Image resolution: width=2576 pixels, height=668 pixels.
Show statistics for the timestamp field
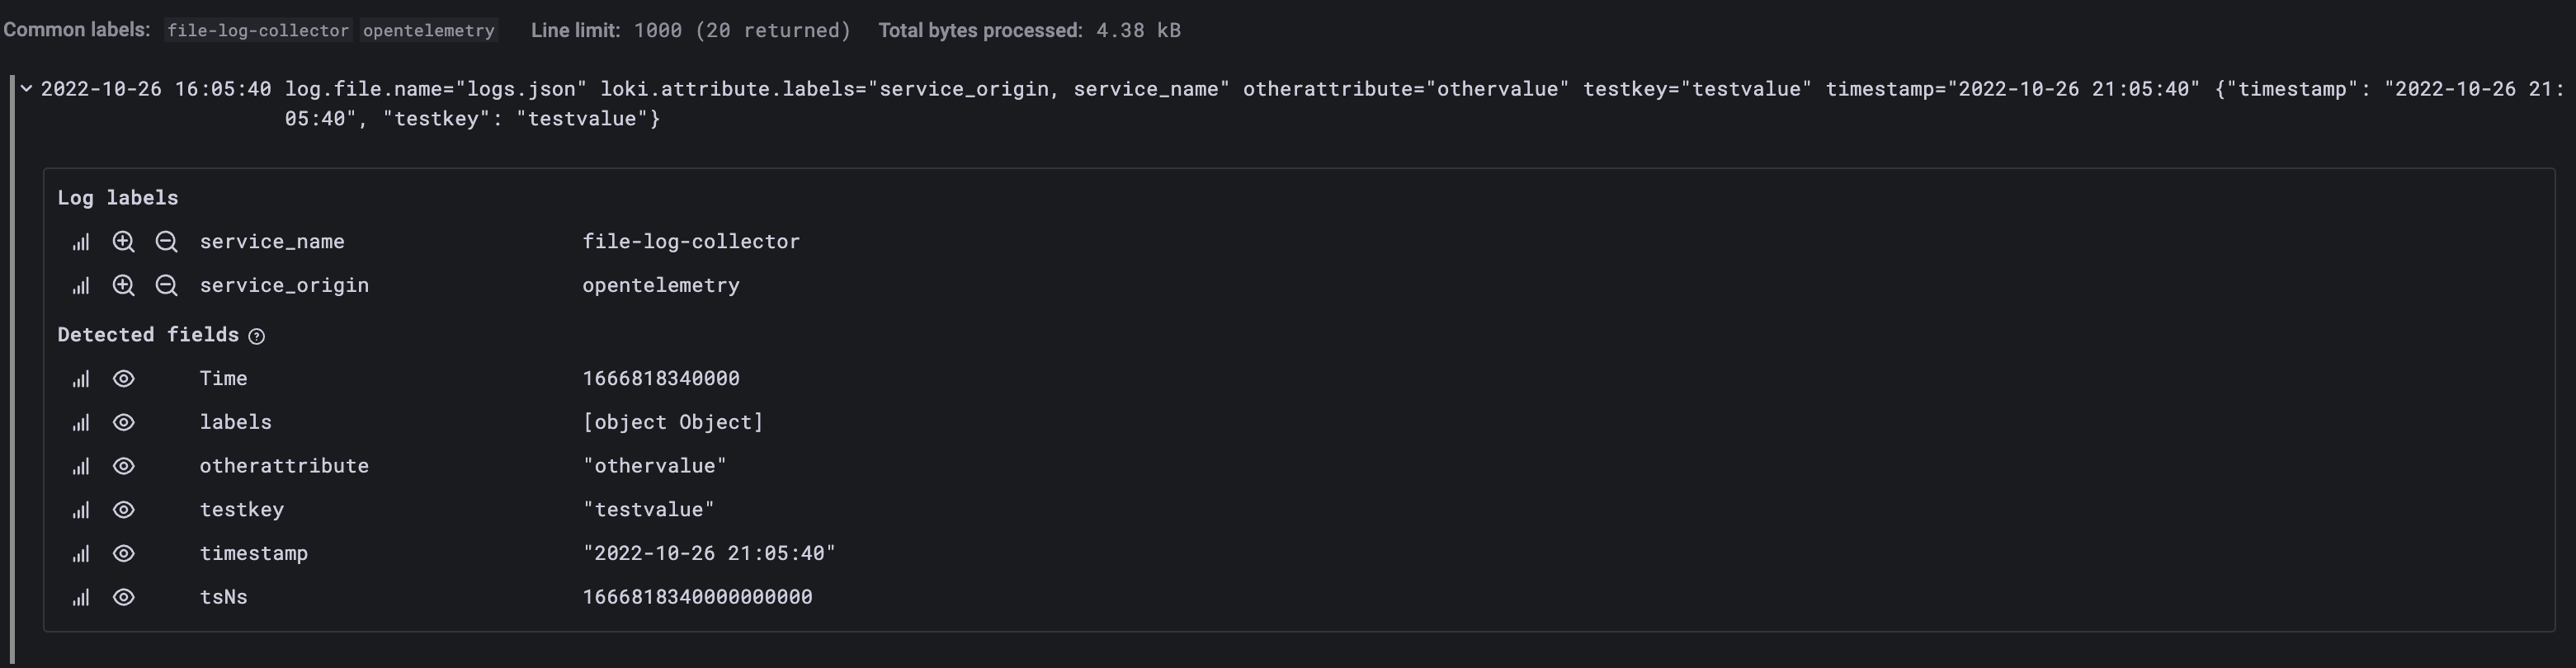[x=80, y=553]
